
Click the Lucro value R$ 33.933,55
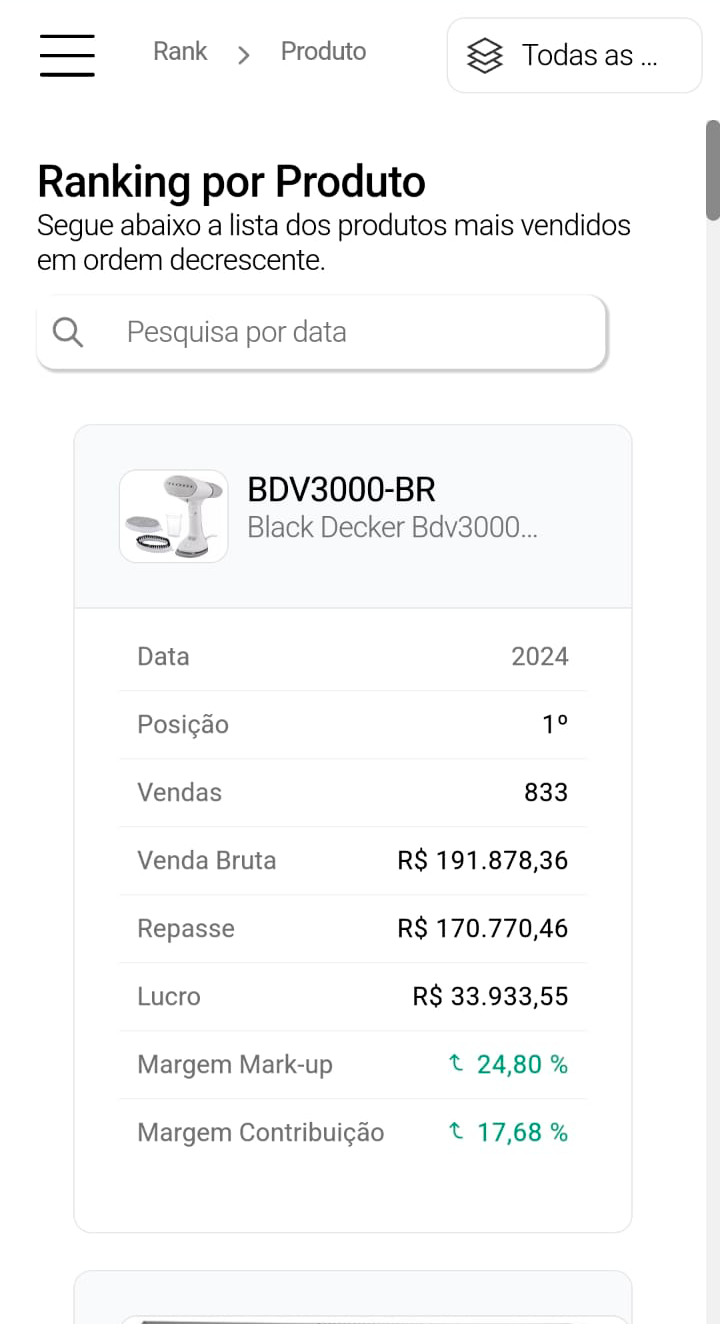pyautogui.click(x=490, y=997)
